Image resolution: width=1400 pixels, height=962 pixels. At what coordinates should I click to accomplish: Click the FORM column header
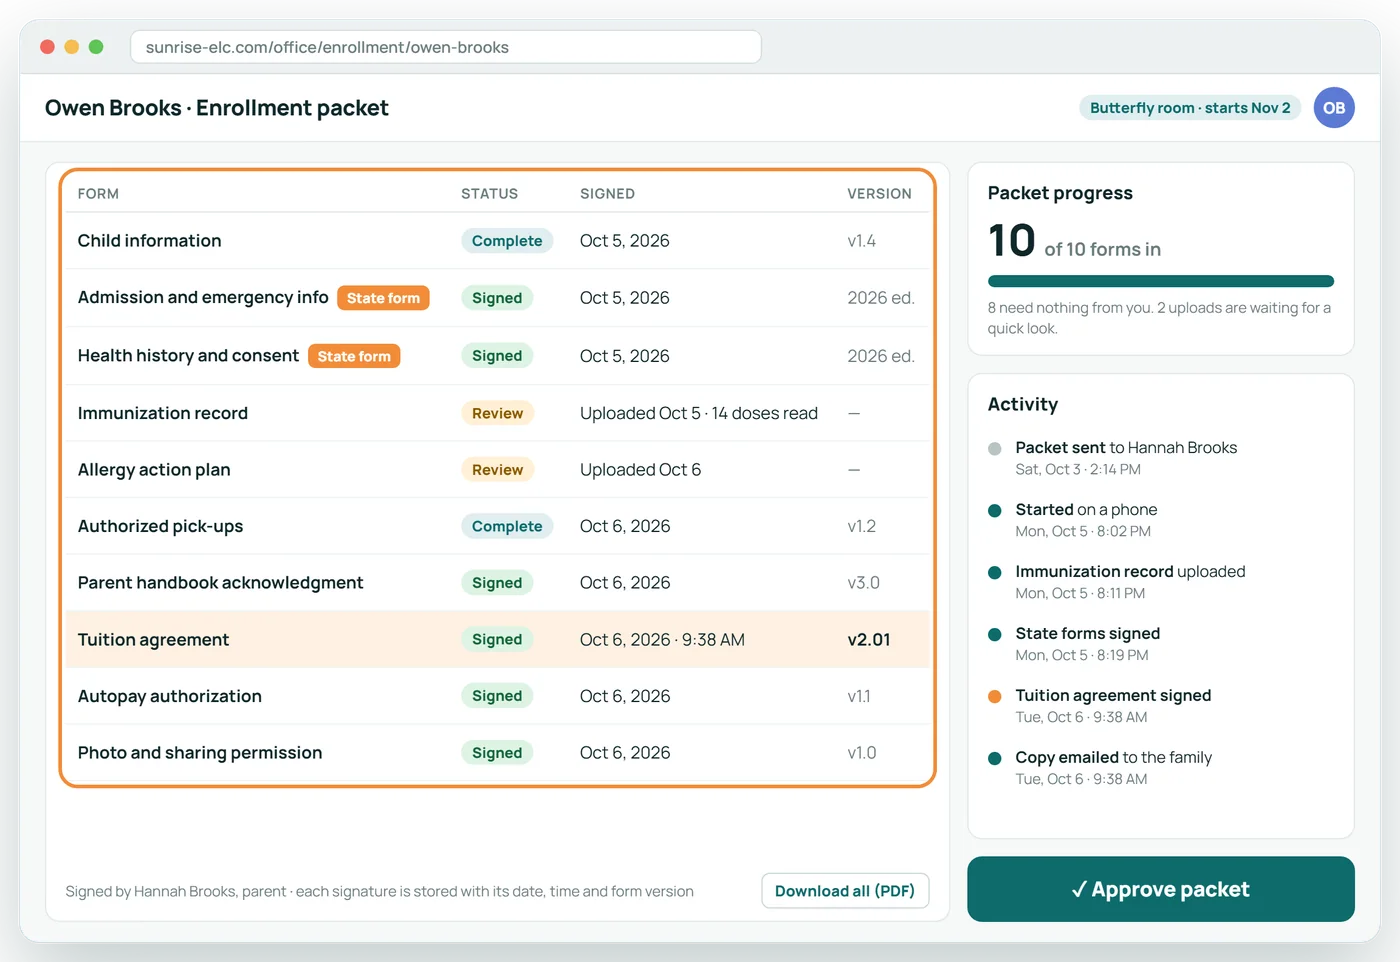(x=98, y=194)
